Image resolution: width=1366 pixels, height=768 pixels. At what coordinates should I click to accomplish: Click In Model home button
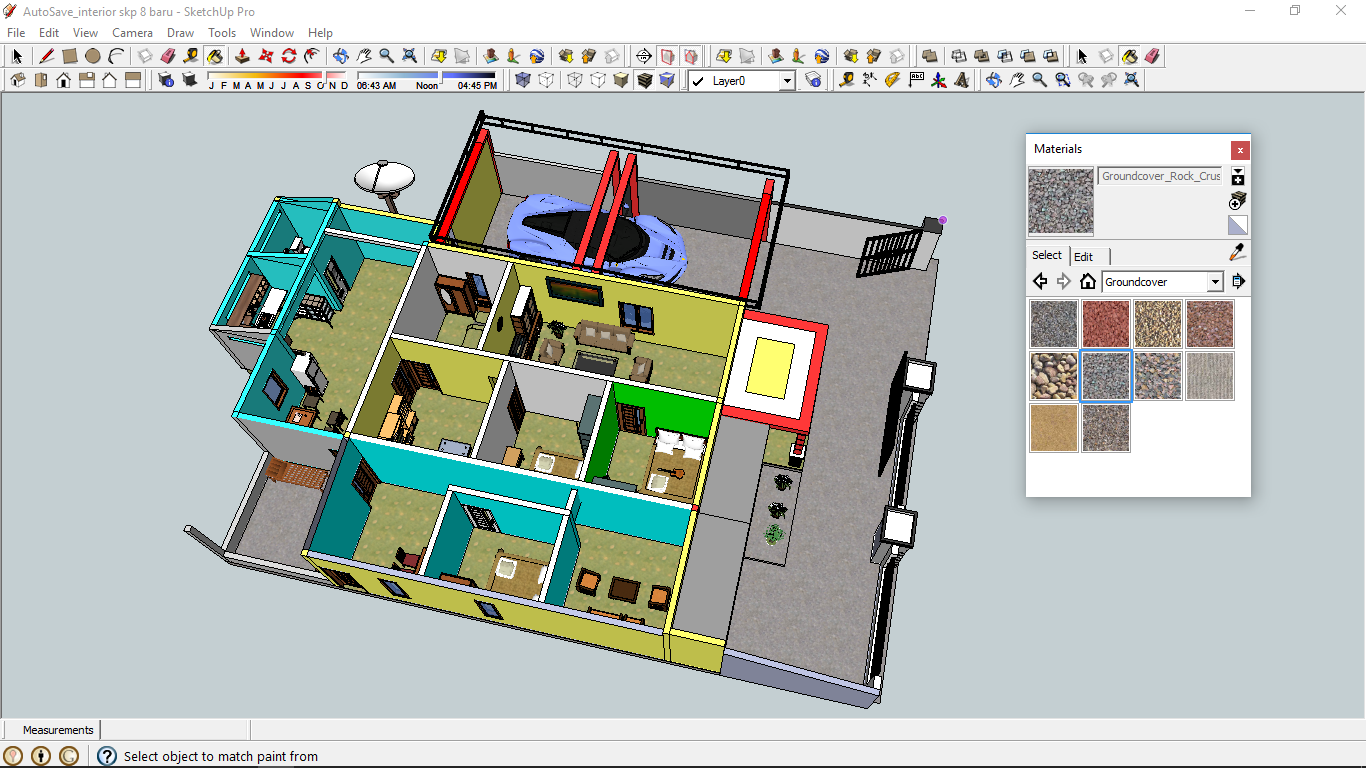tap(1087, 282)
